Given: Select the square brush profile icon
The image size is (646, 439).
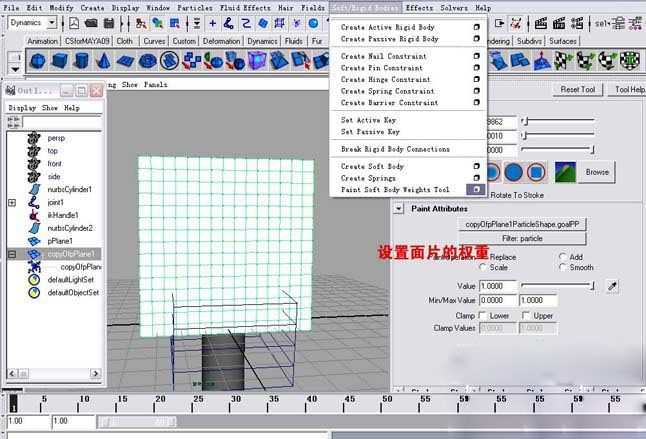Looking at the screenshot, I should tap(536, 172).
